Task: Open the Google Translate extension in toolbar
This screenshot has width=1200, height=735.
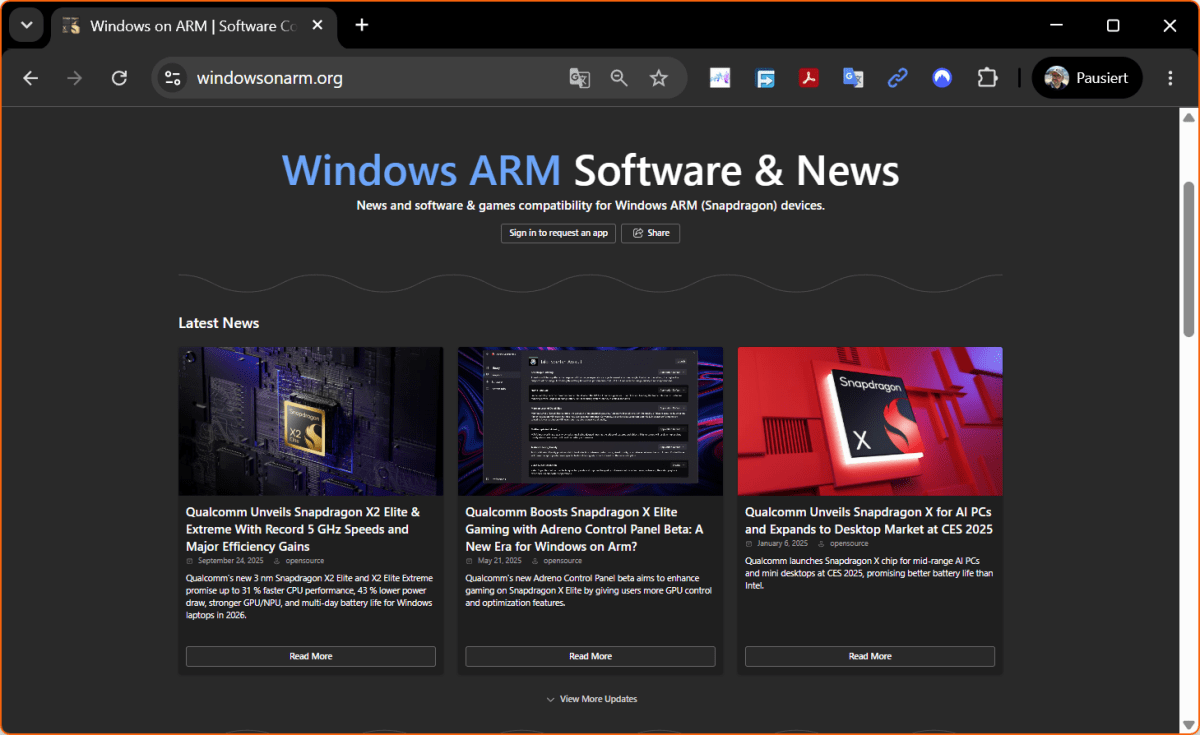Action: coord(853,78)
